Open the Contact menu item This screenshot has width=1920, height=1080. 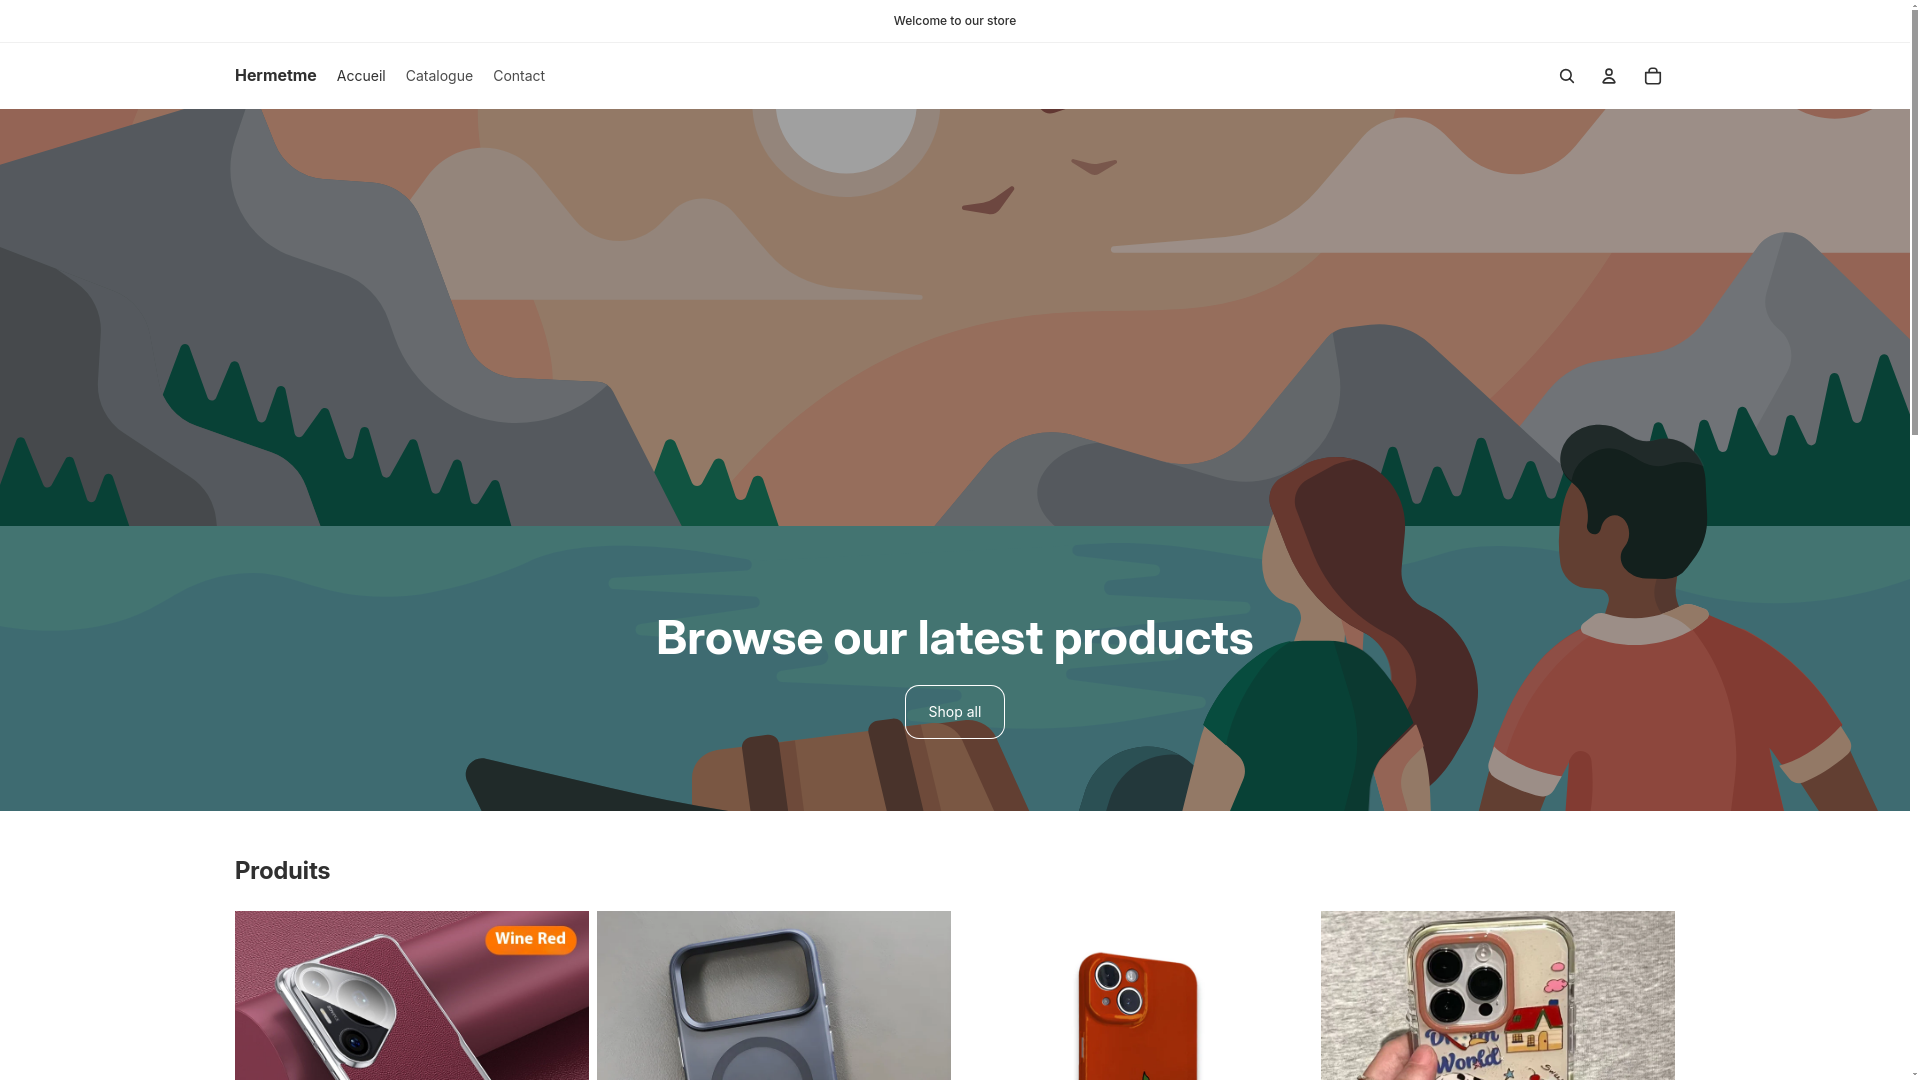point(519,76)
